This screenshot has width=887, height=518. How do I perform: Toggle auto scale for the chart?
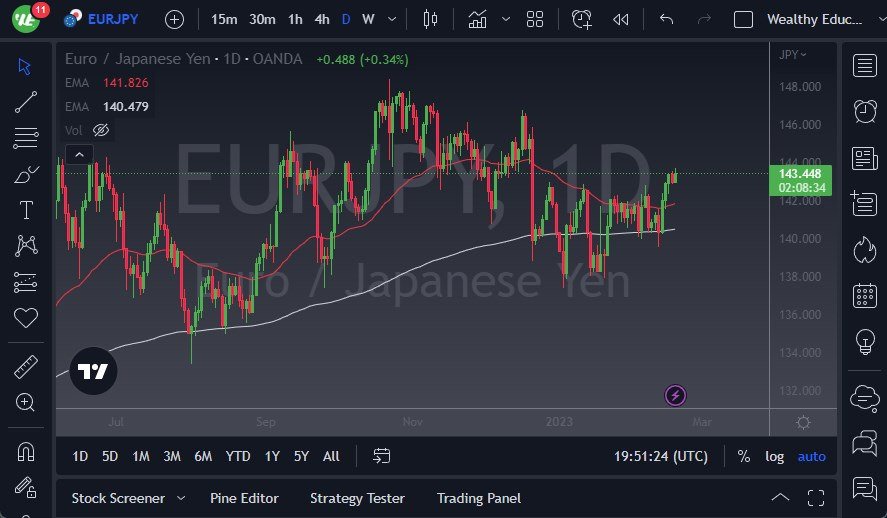click(x=811, y=456)
